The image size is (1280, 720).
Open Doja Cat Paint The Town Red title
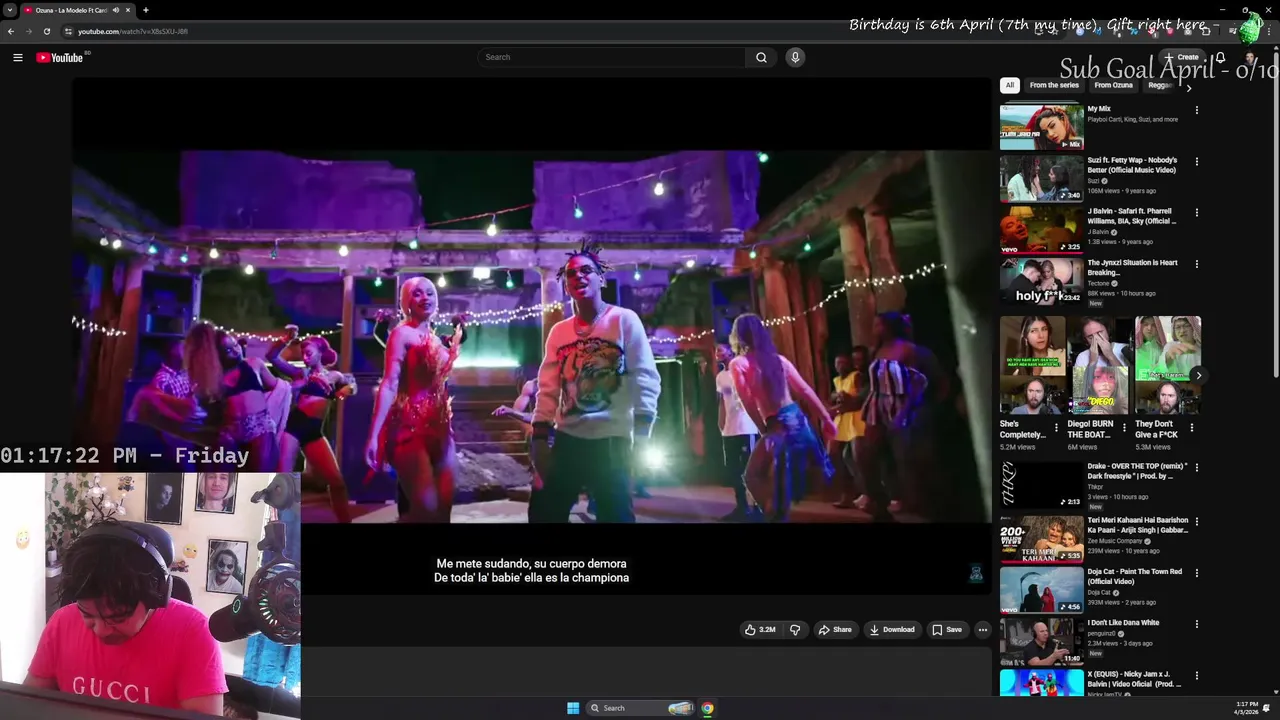[1134, 576]
